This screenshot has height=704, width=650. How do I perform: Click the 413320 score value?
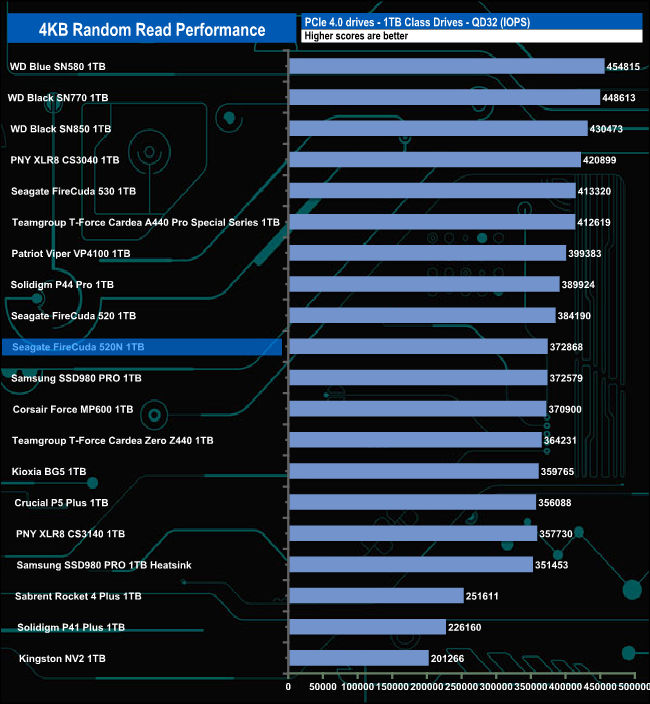pyautogui.click(x=594, y=191)
